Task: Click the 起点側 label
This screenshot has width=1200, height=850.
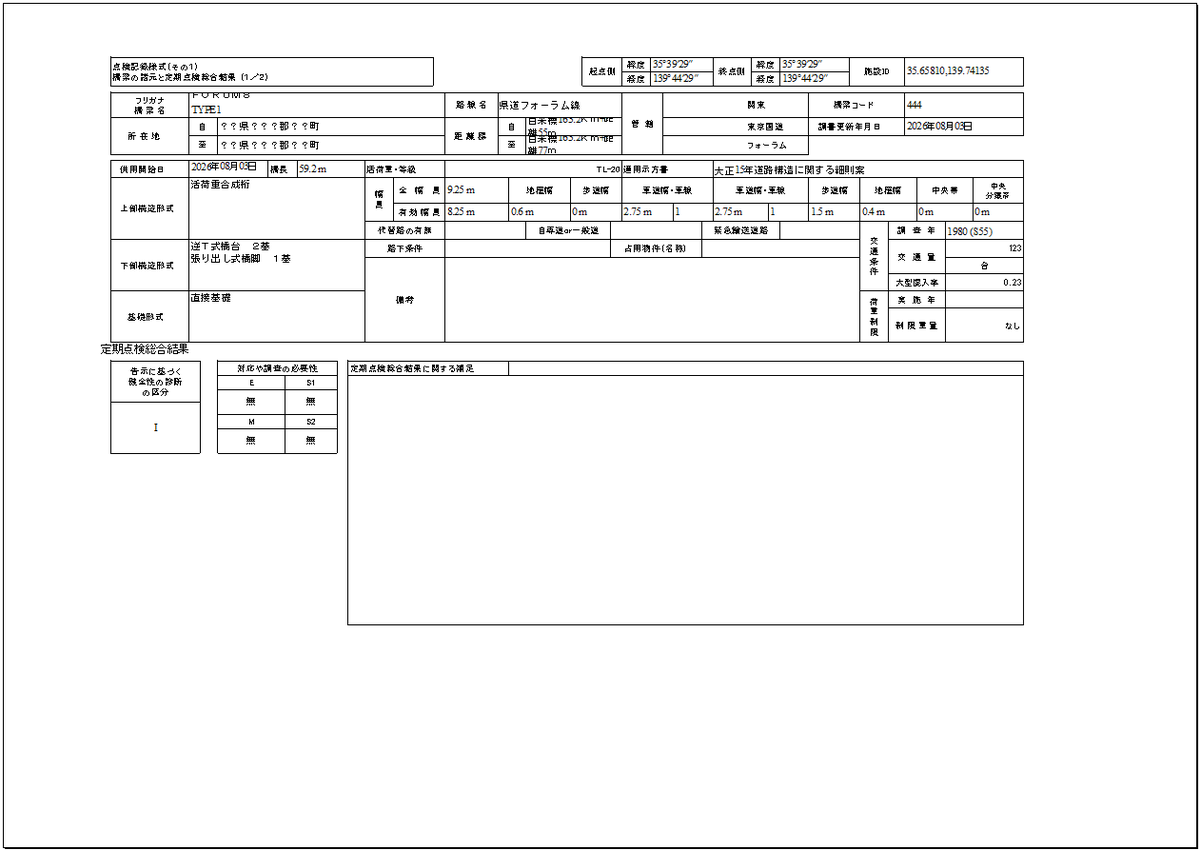Action: [602, 72]
